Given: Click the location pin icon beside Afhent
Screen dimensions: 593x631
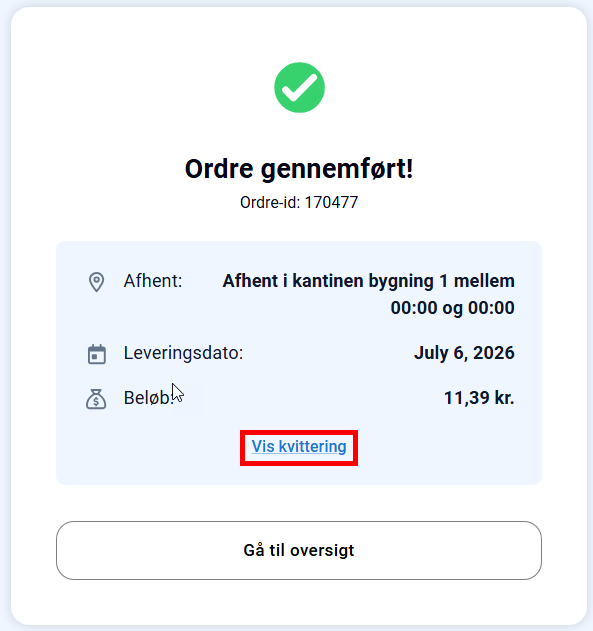Looking at the screenshot, I should [97, 282].
